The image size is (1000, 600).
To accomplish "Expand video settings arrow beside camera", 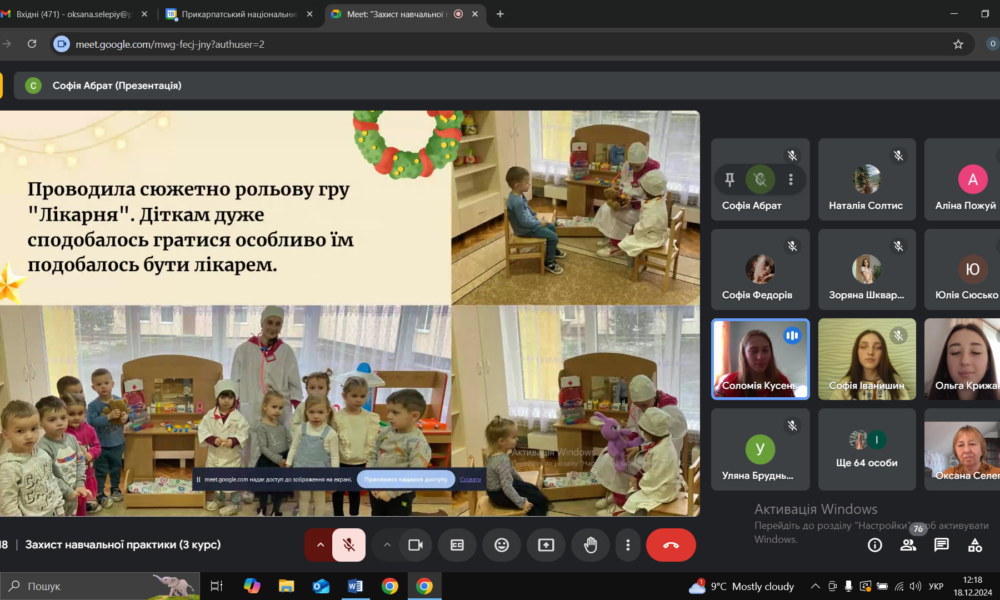I will point(387,545).
